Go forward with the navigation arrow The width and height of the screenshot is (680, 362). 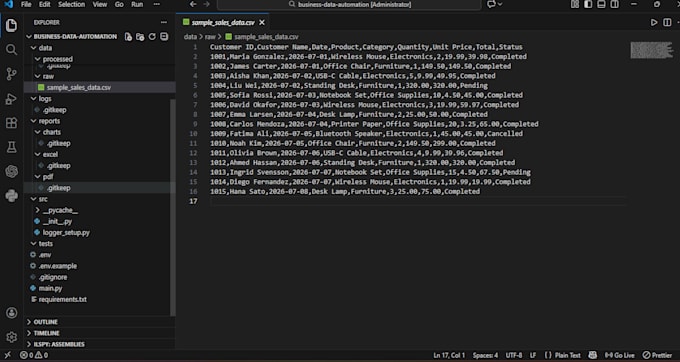pyautogui.click(x=206, y=4)
